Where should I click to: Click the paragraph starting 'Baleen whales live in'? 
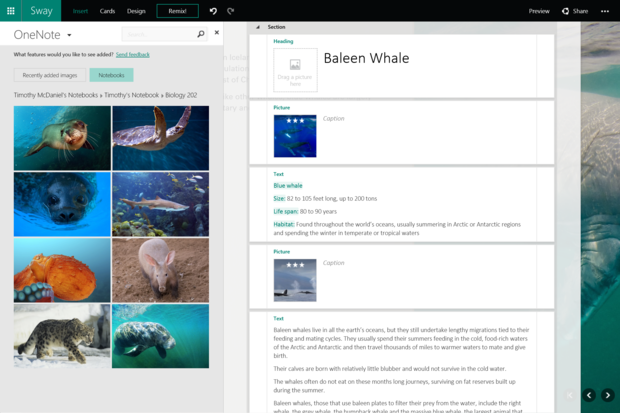pos(401,343)
